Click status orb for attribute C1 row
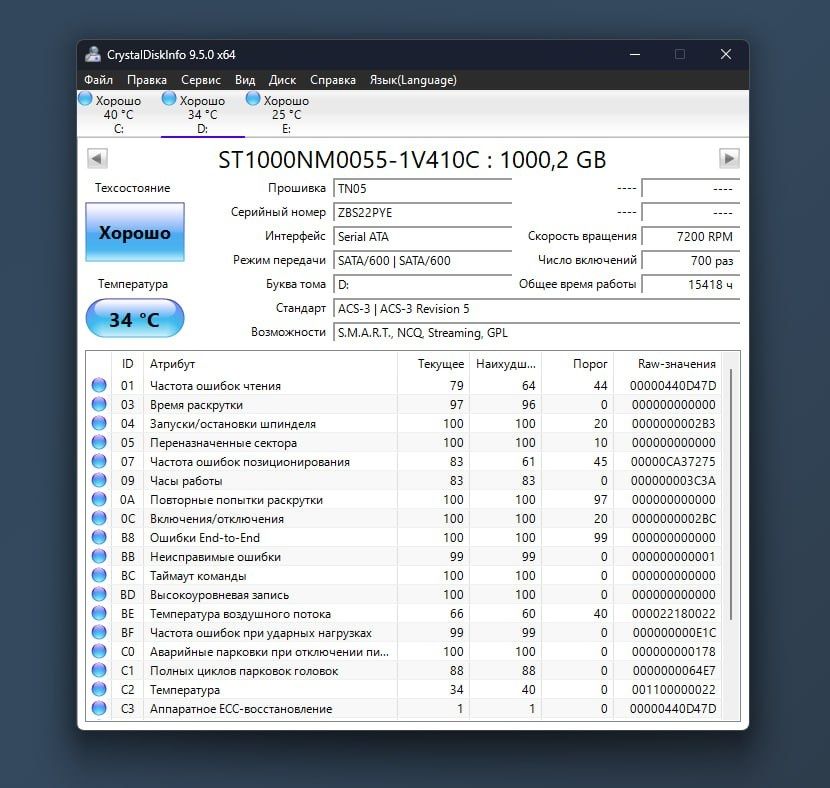The image size is (830, 788). tap(99, 671)
